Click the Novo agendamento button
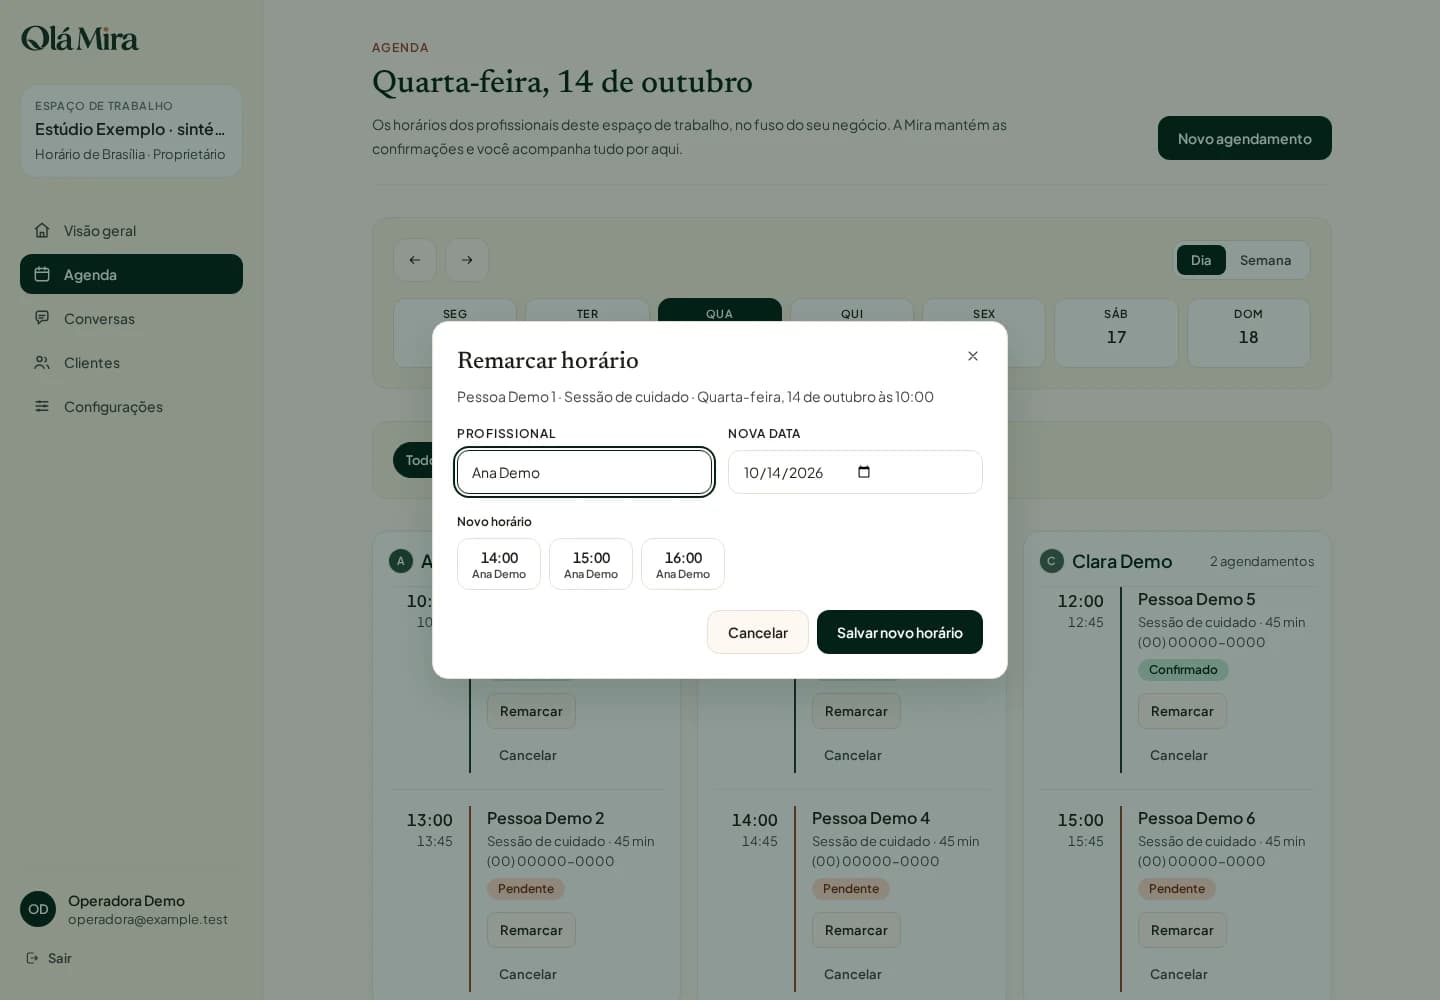The width and height of the screenshot is (1440, 1000). pyautogui.click(x=1245, y=138)
